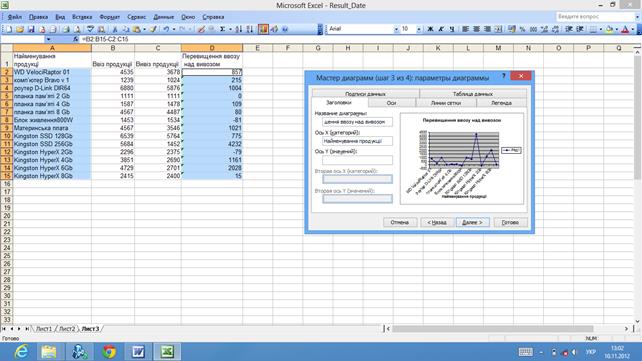Open the Borders dropdown arrow

click(601, 29)
